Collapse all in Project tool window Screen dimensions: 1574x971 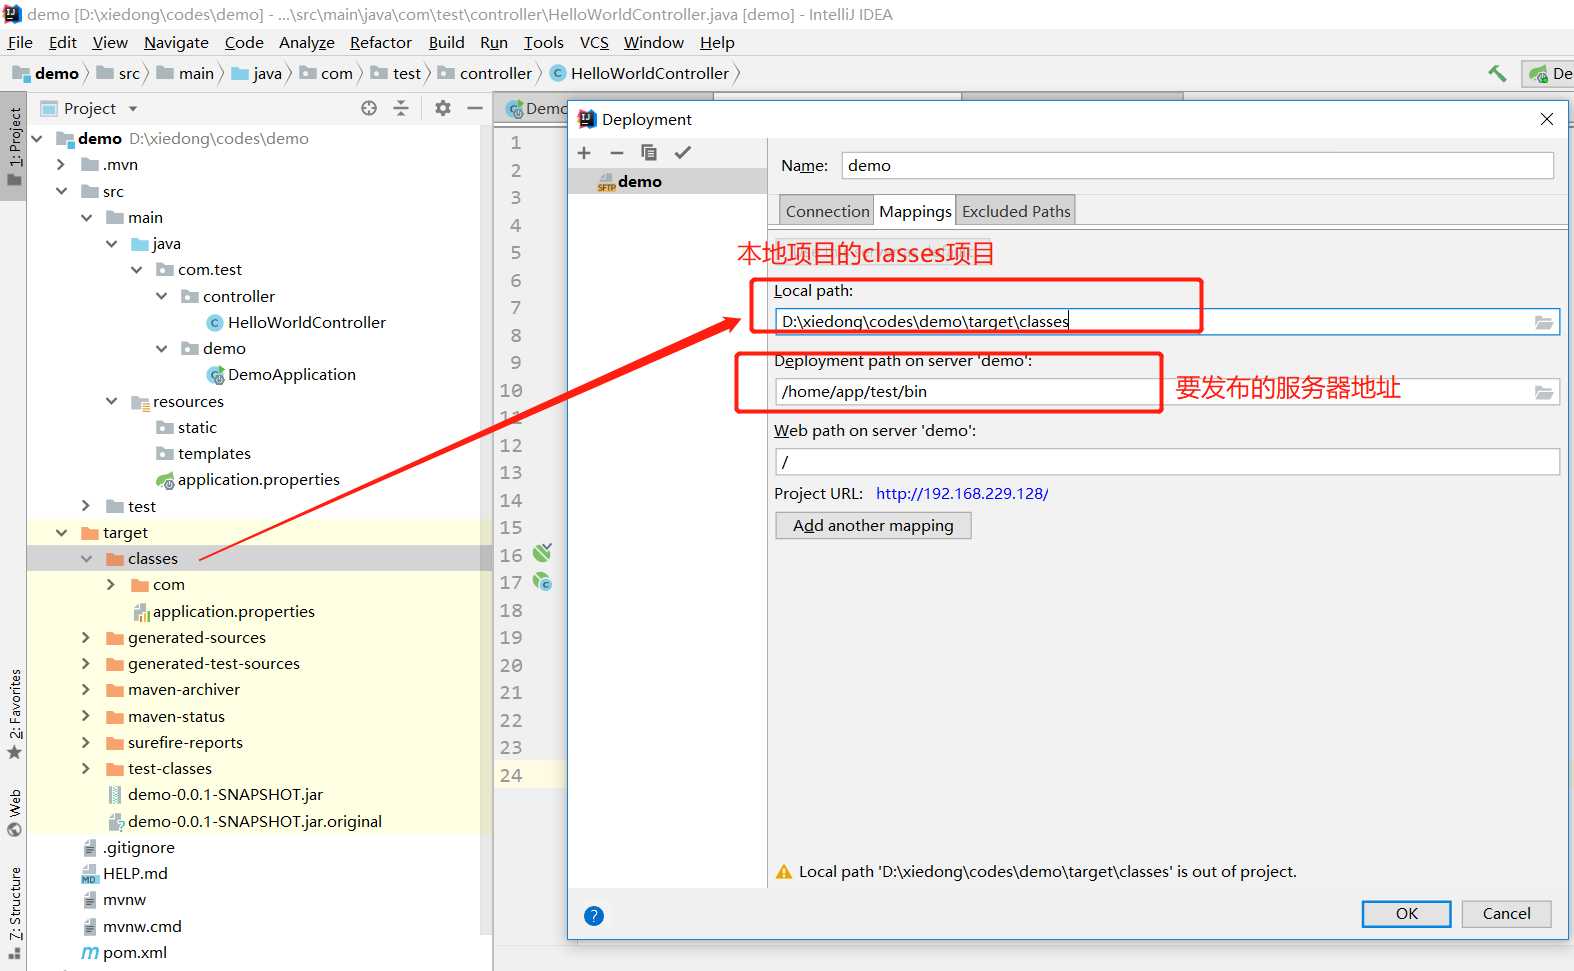coord(401,108)
